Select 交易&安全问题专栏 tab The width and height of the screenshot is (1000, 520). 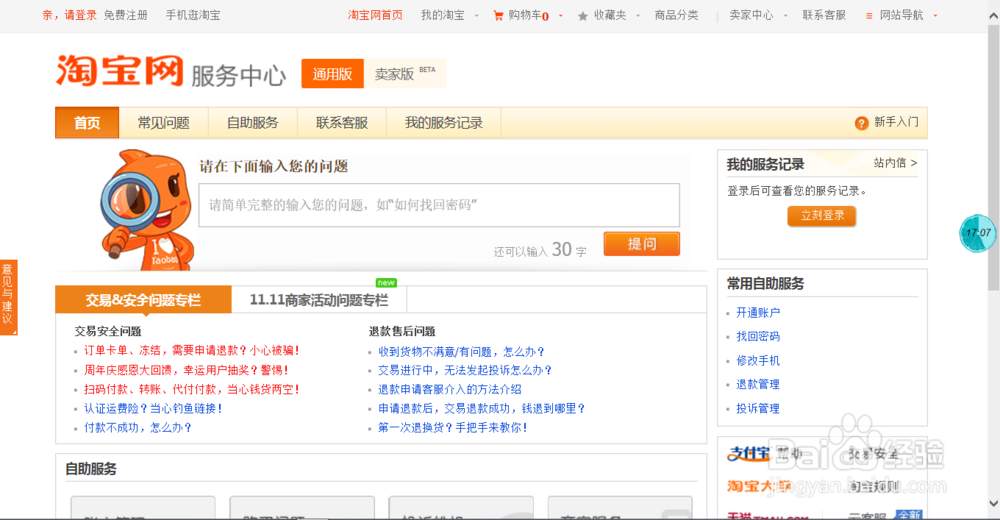(x=143, y=300)
